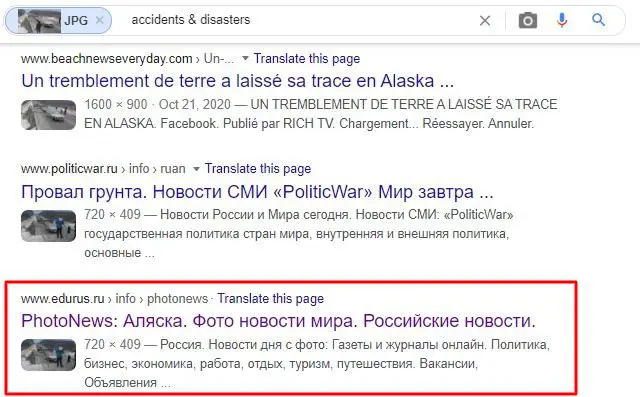Open the "Провал грунта" PoliticWar result
The height and width of the screenshot is (397, 640).
tap(258, 191)
